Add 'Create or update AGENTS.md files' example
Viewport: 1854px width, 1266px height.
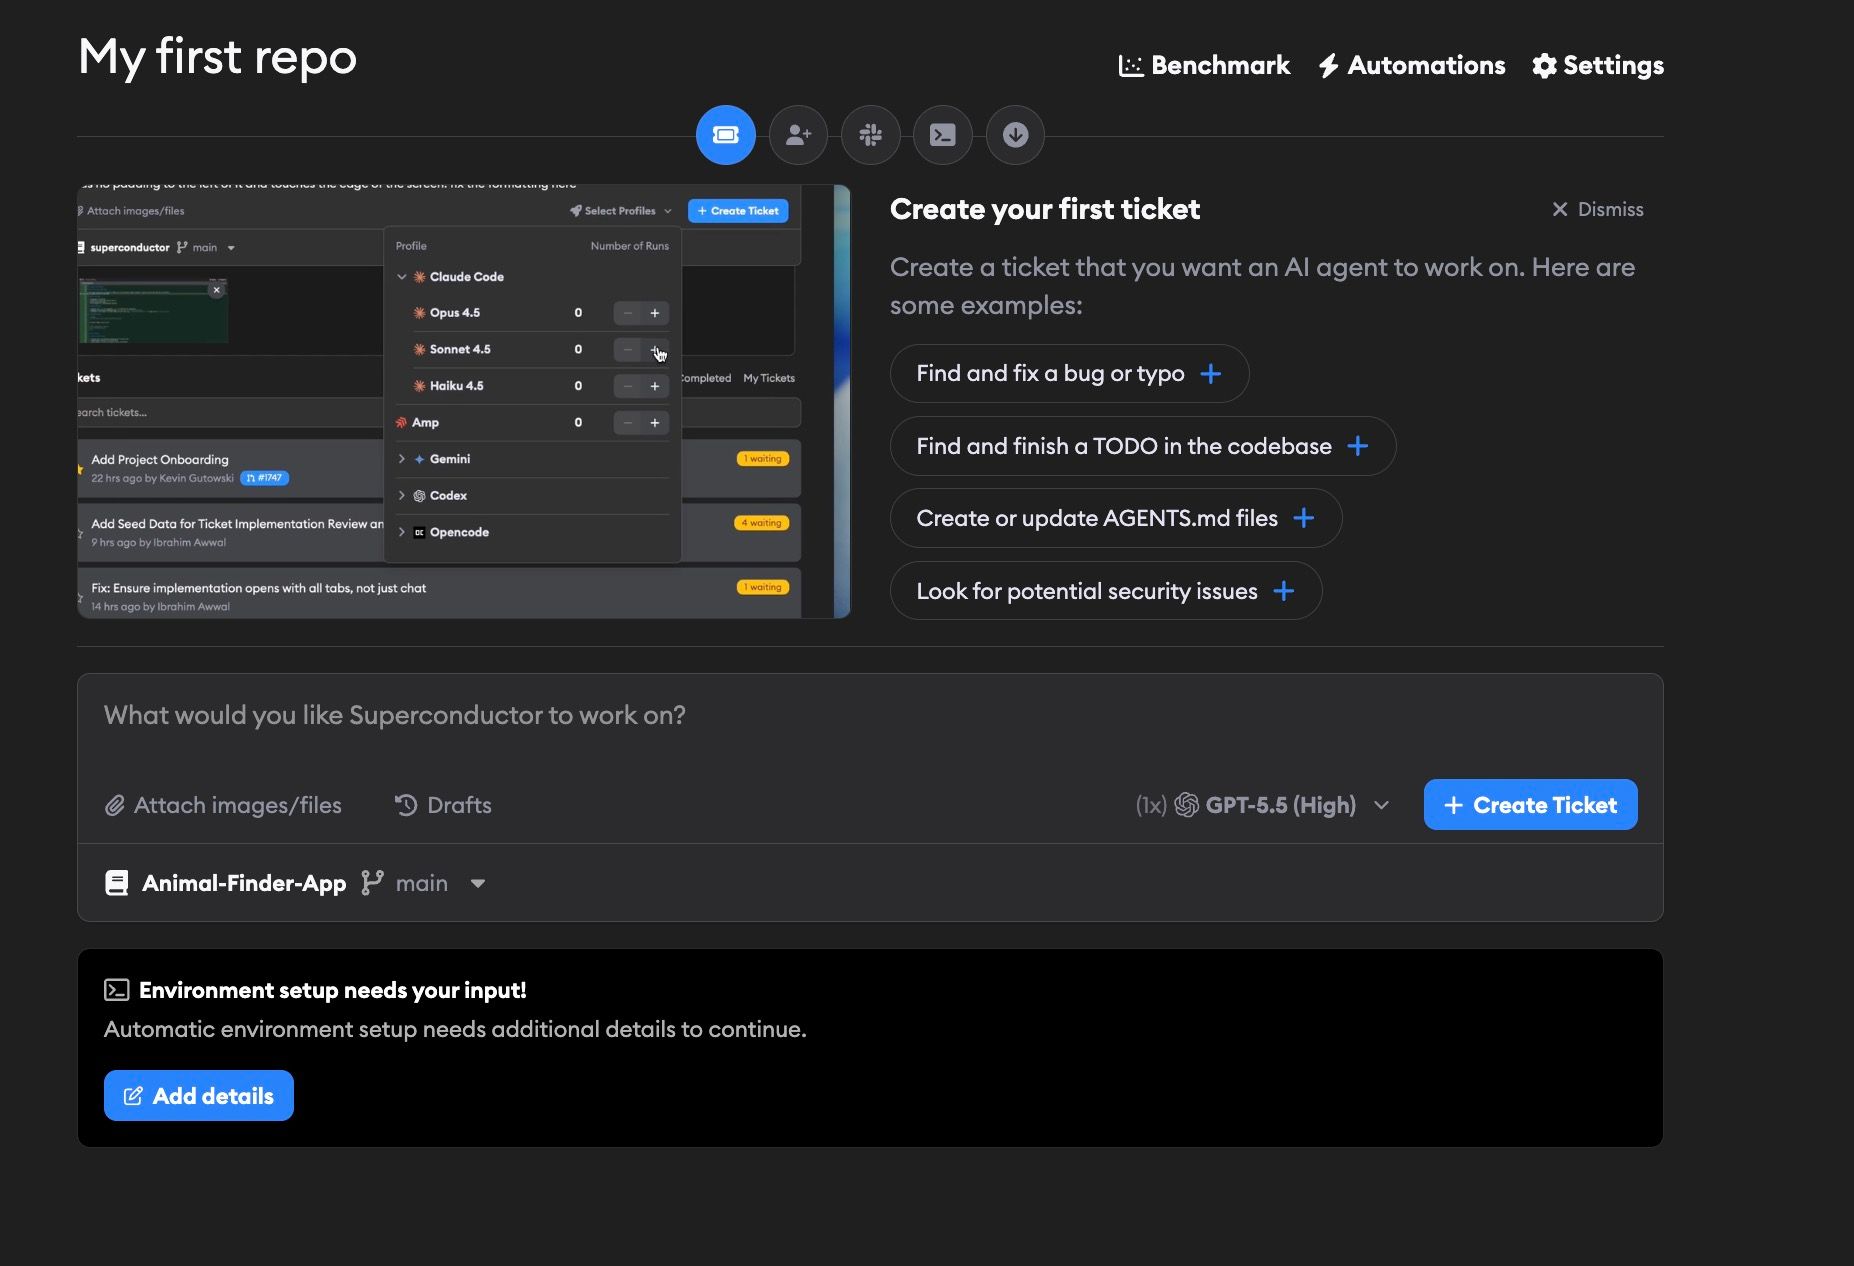coord(1115,518)
